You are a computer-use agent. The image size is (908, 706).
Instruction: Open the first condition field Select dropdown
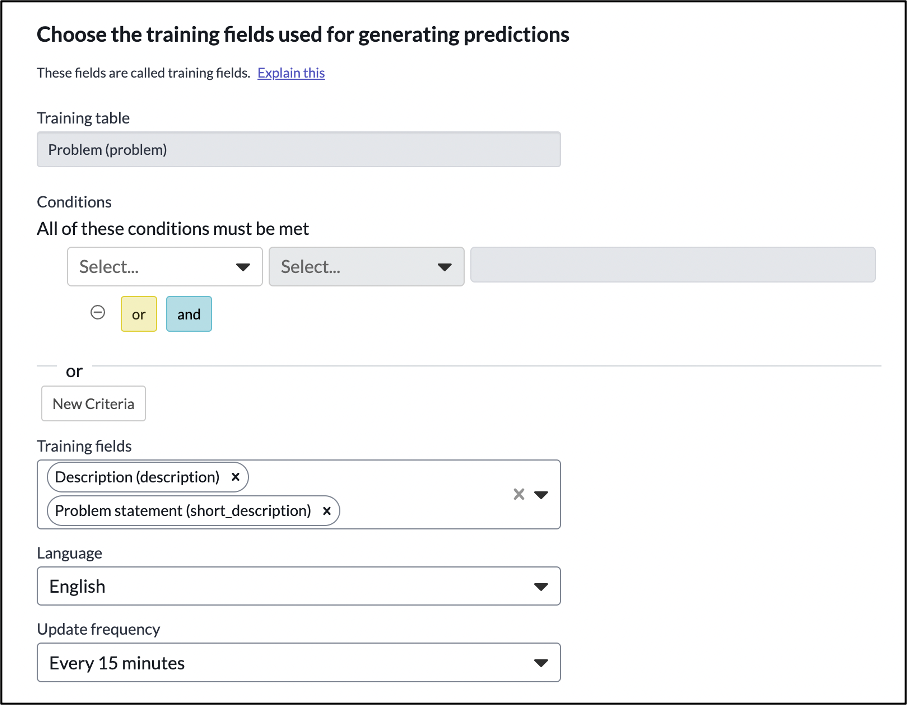(x=165, y=266)
